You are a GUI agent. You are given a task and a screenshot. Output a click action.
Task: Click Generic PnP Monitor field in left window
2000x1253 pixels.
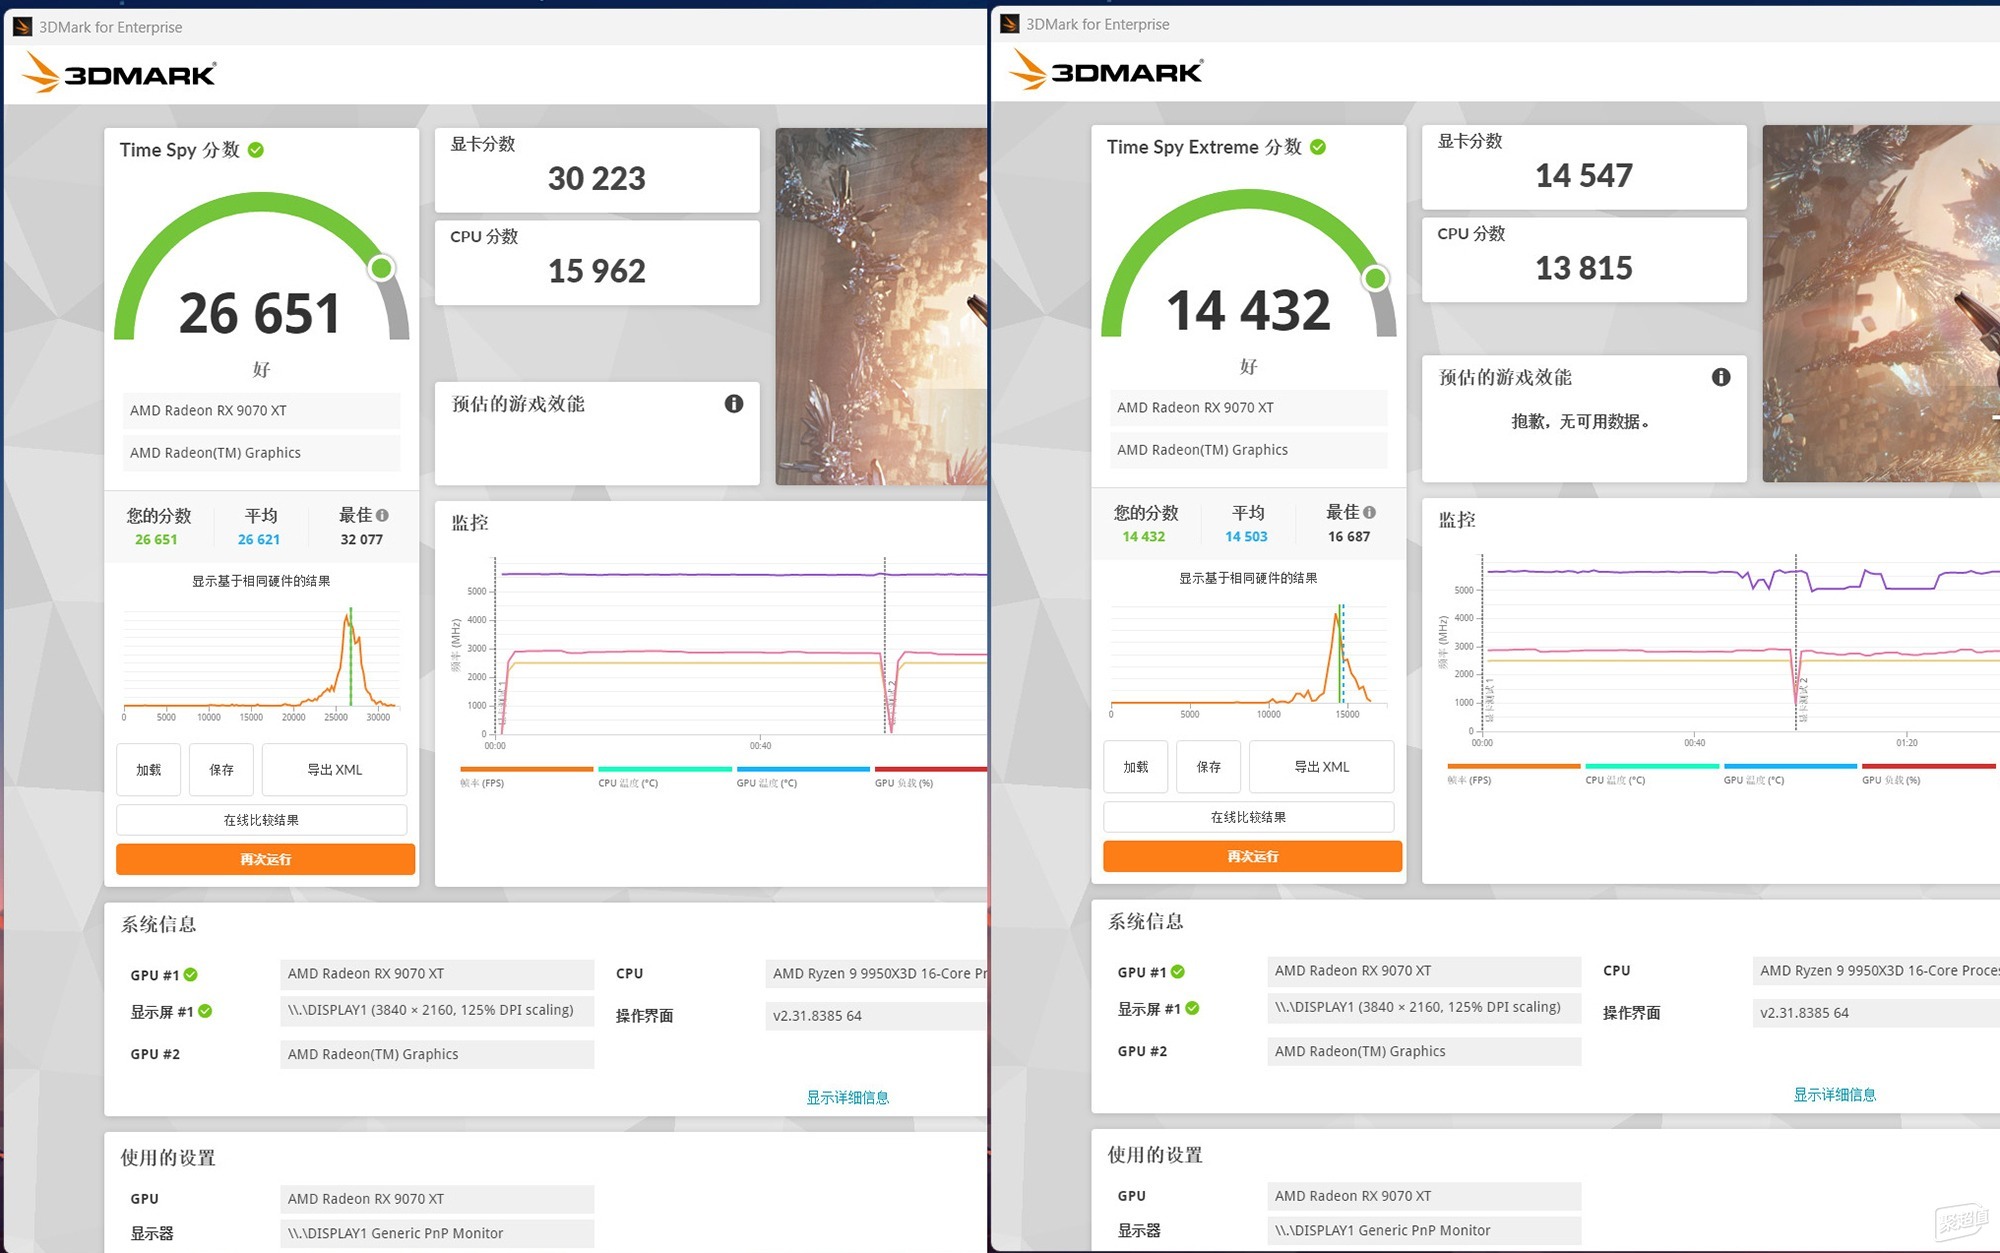point(437,1233)
